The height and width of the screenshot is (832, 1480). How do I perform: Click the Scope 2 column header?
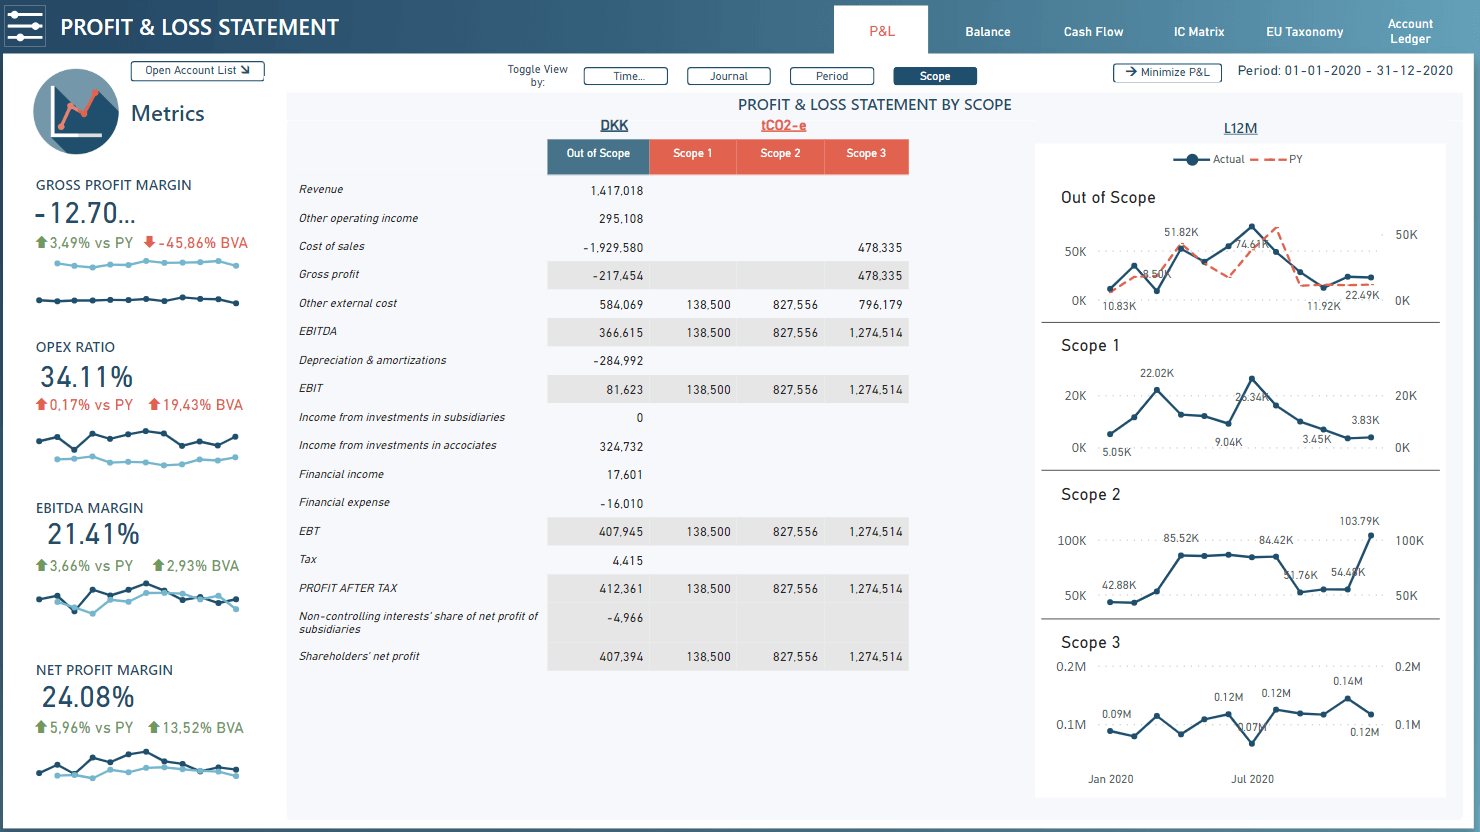(x=780, y=154)
